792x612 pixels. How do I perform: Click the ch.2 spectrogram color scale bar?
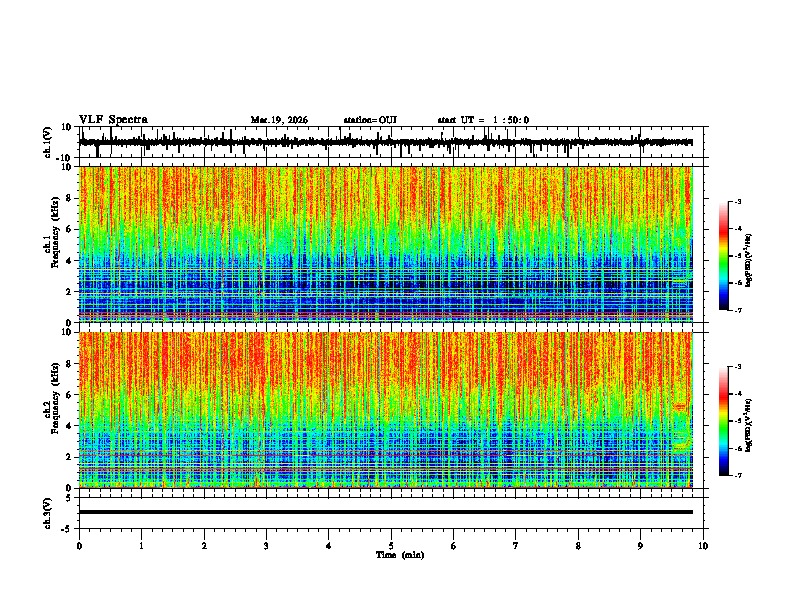coord(724,421)
